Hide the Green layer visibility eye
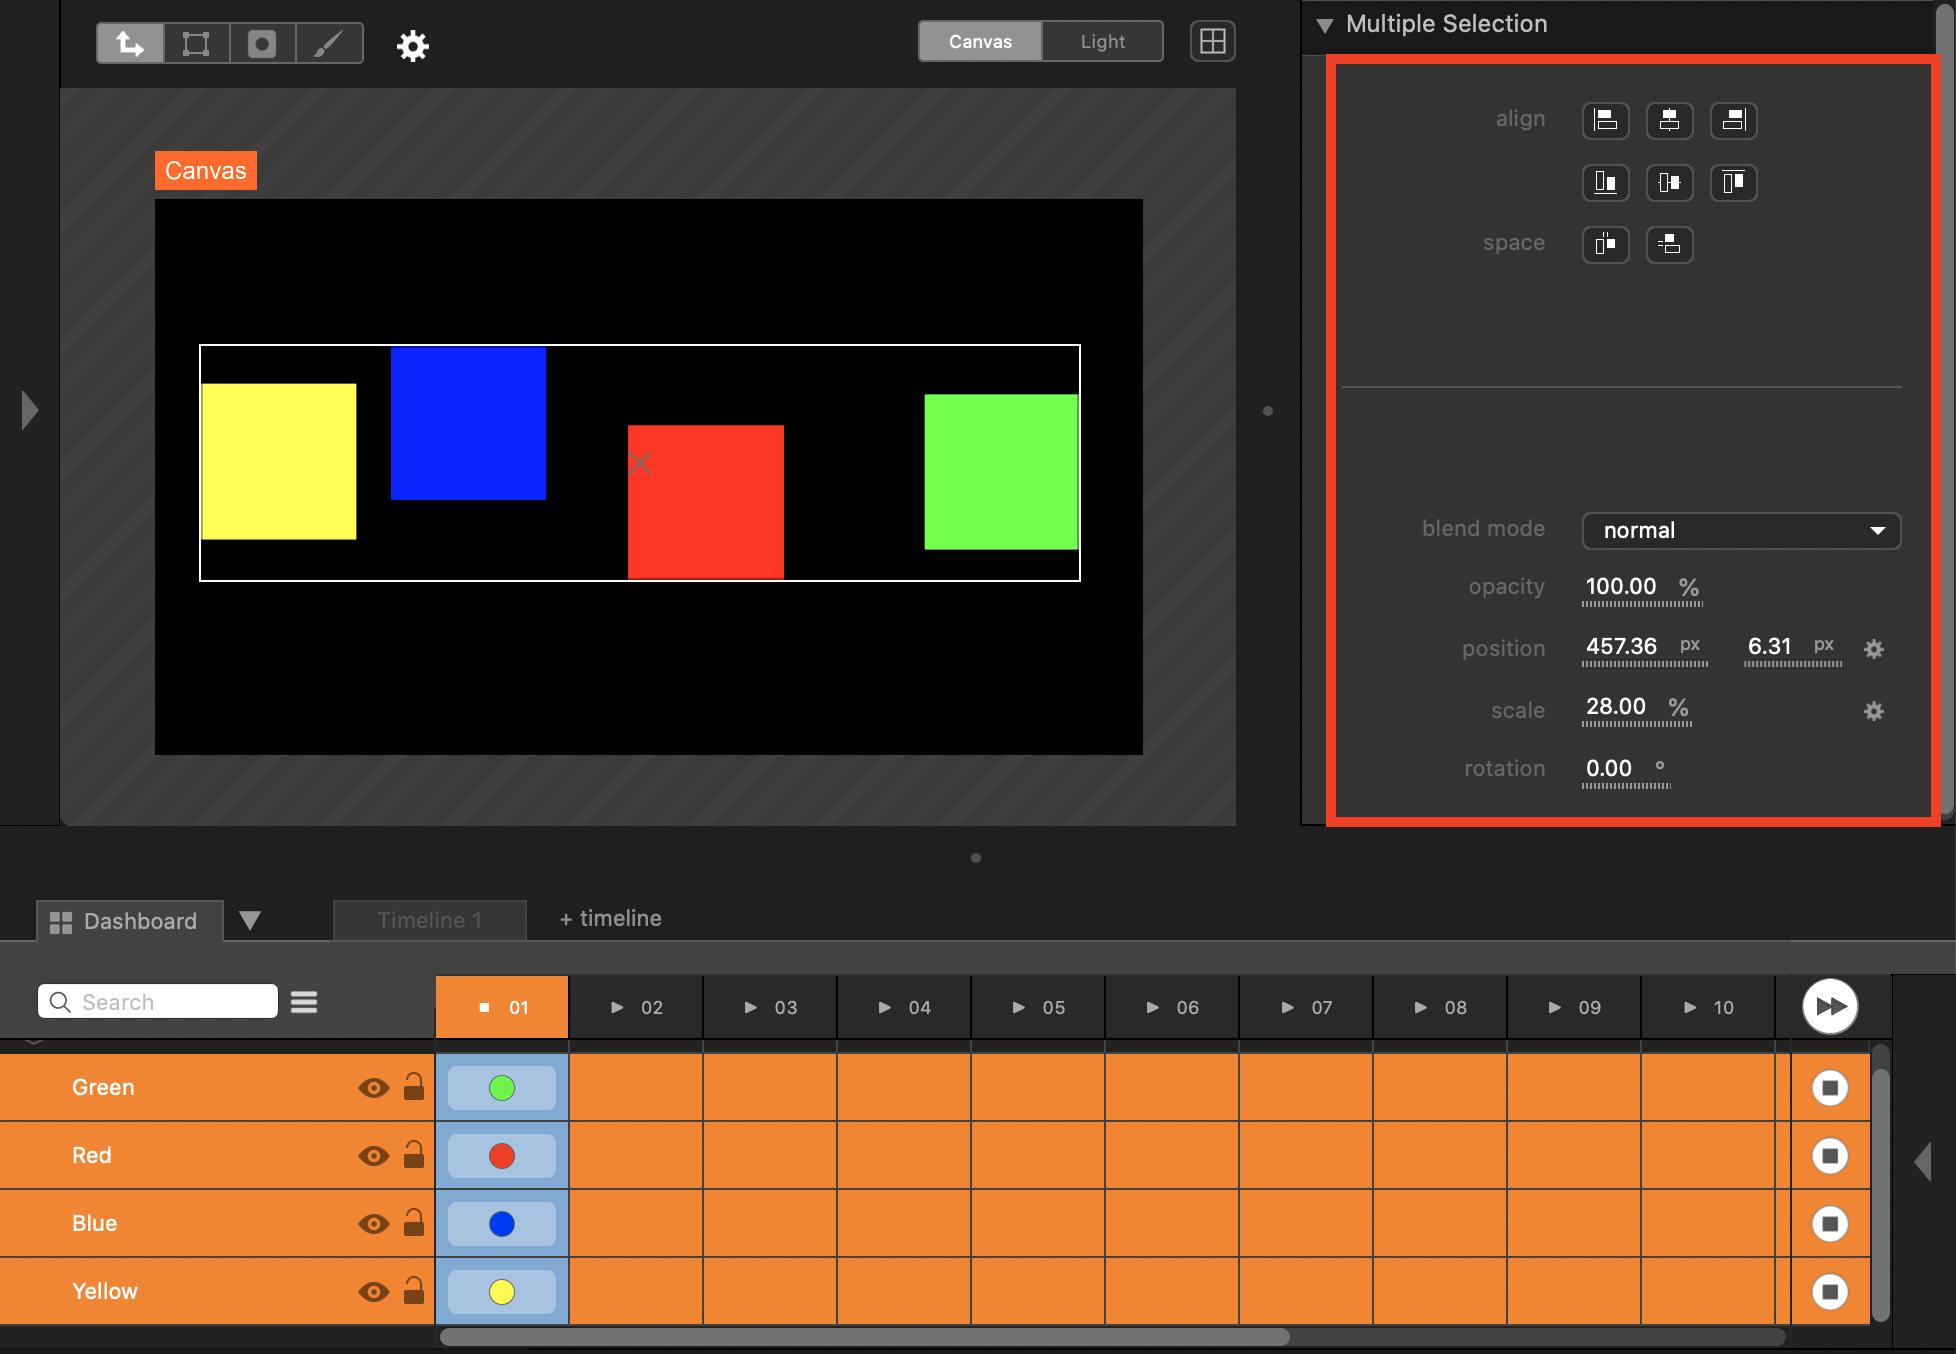Screen dimensions: 1956x1354 coord(373,1088)
